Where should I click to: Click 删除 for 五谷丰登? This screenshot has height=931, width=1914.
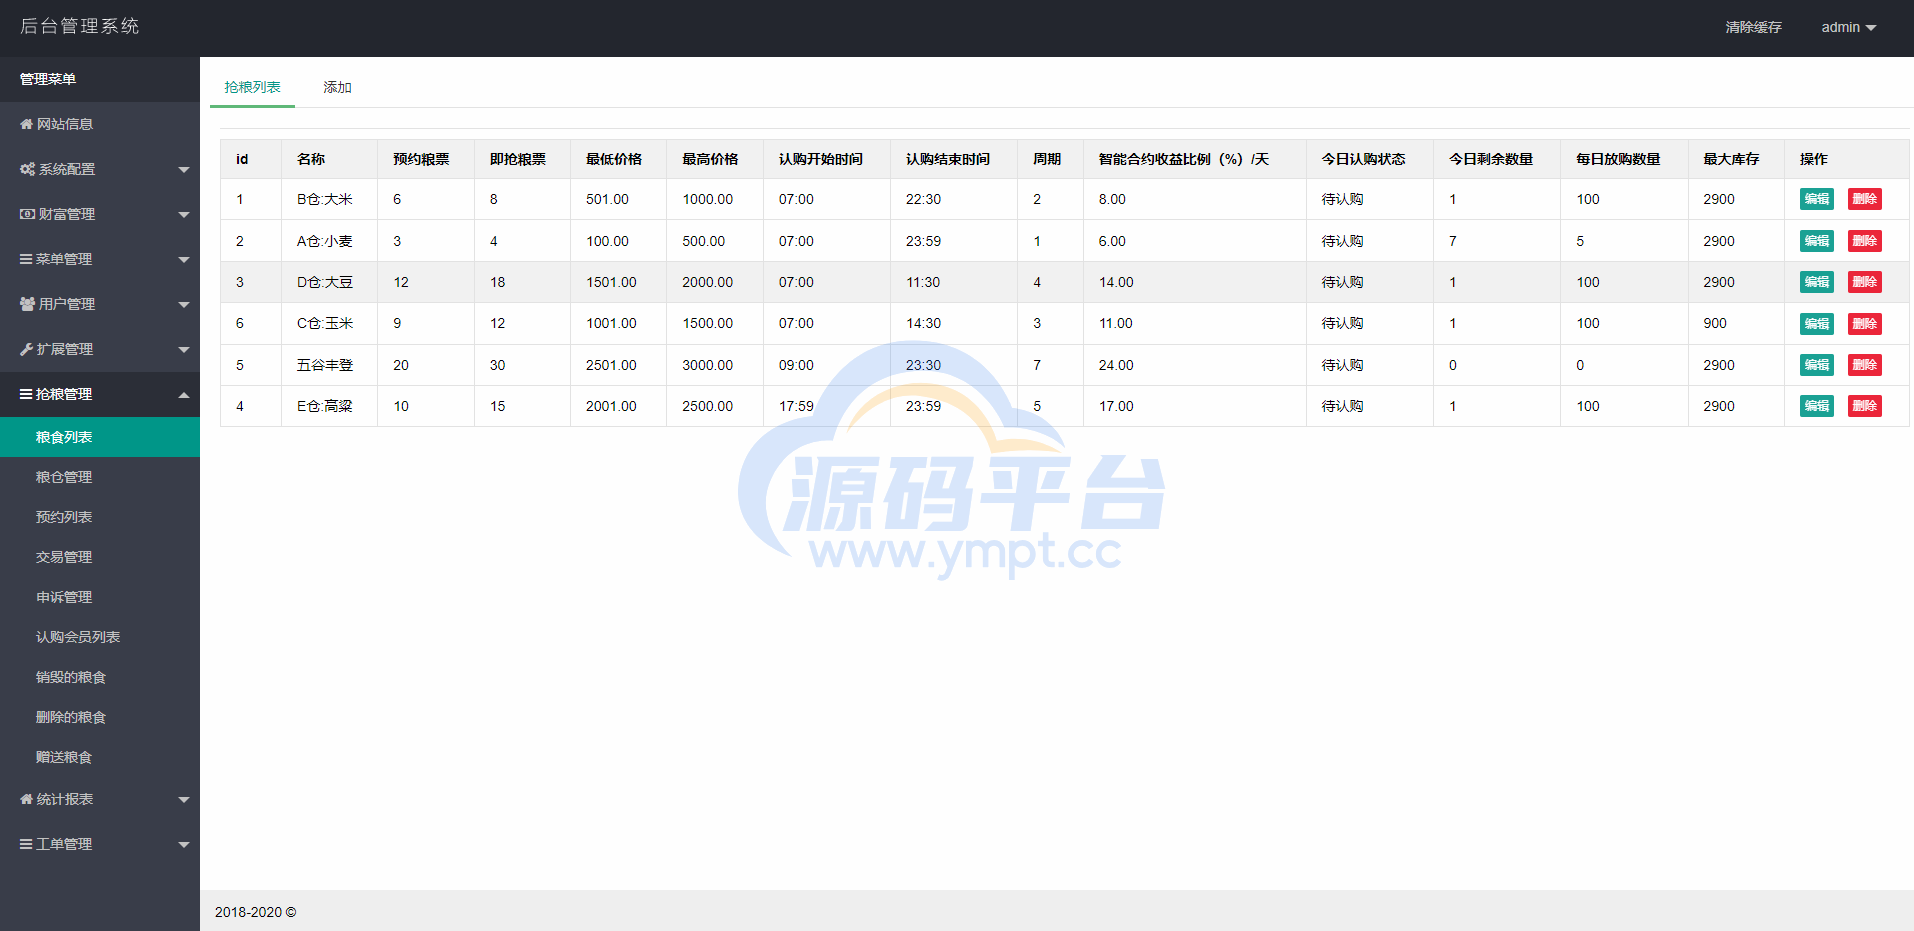coord(1864,365)
